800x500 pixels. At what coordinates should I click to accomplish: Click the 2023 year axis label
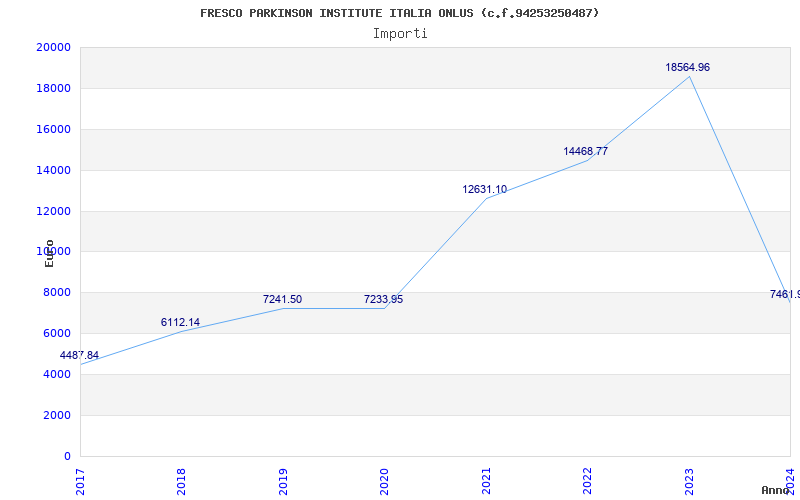point(689,480)
